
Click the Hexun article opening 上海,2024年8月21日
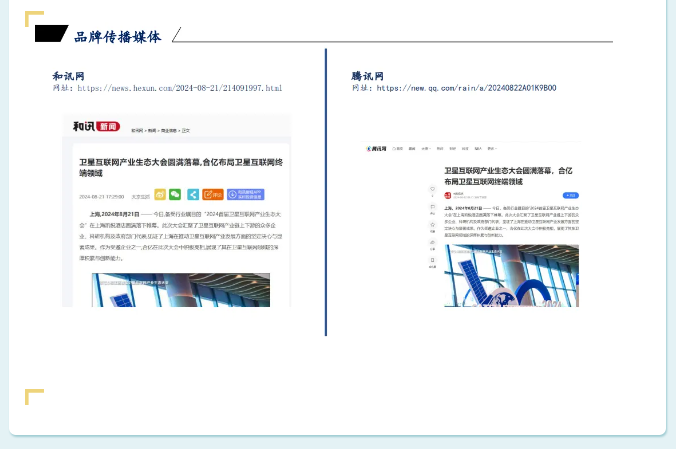point(114,214)
